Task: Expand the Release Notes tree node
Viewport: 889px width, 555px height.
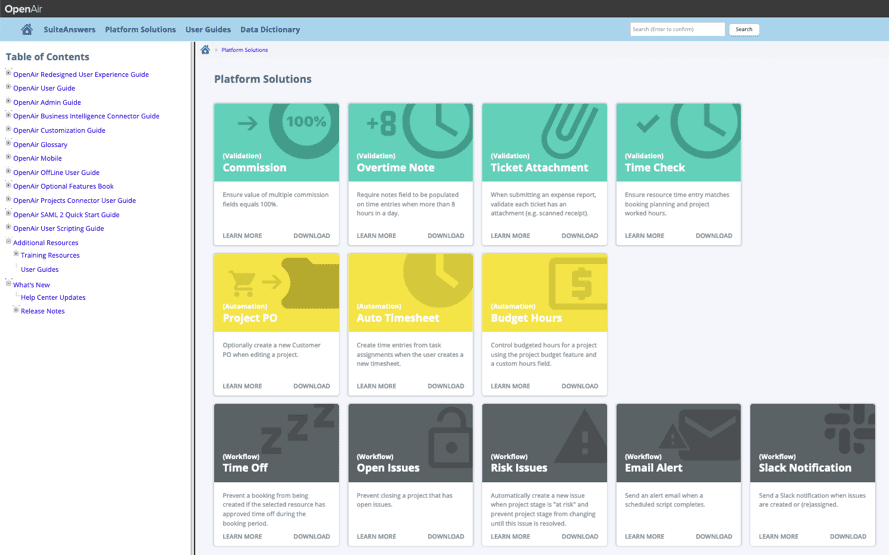Action: [x=16, y=310]
